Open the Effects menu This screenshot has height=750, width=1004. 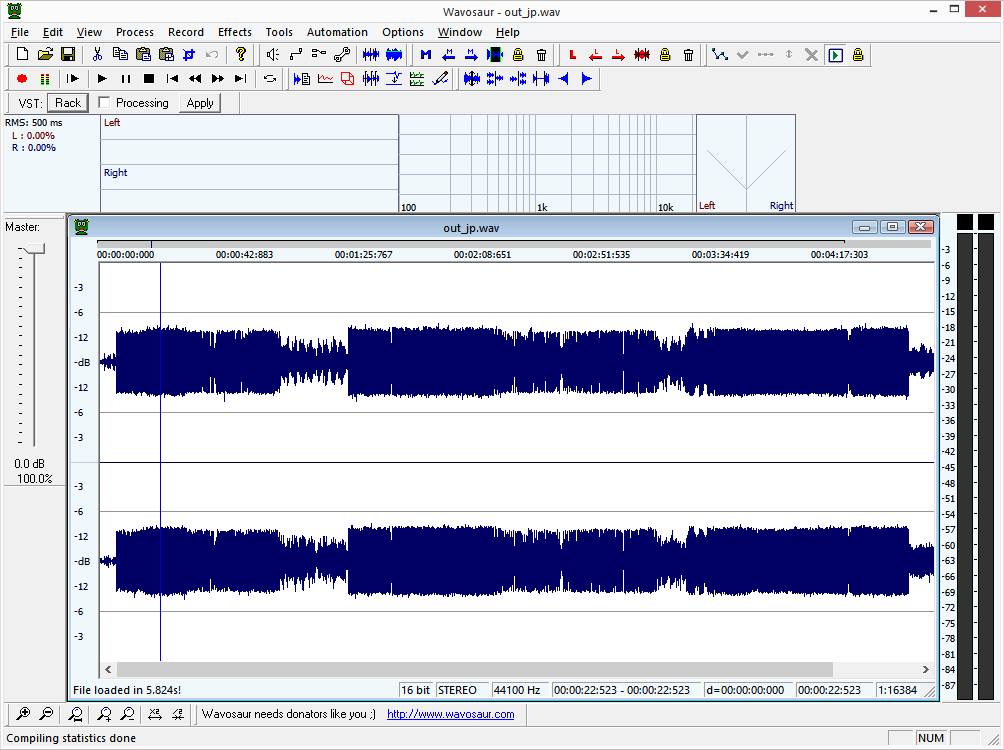pos(234,32)
